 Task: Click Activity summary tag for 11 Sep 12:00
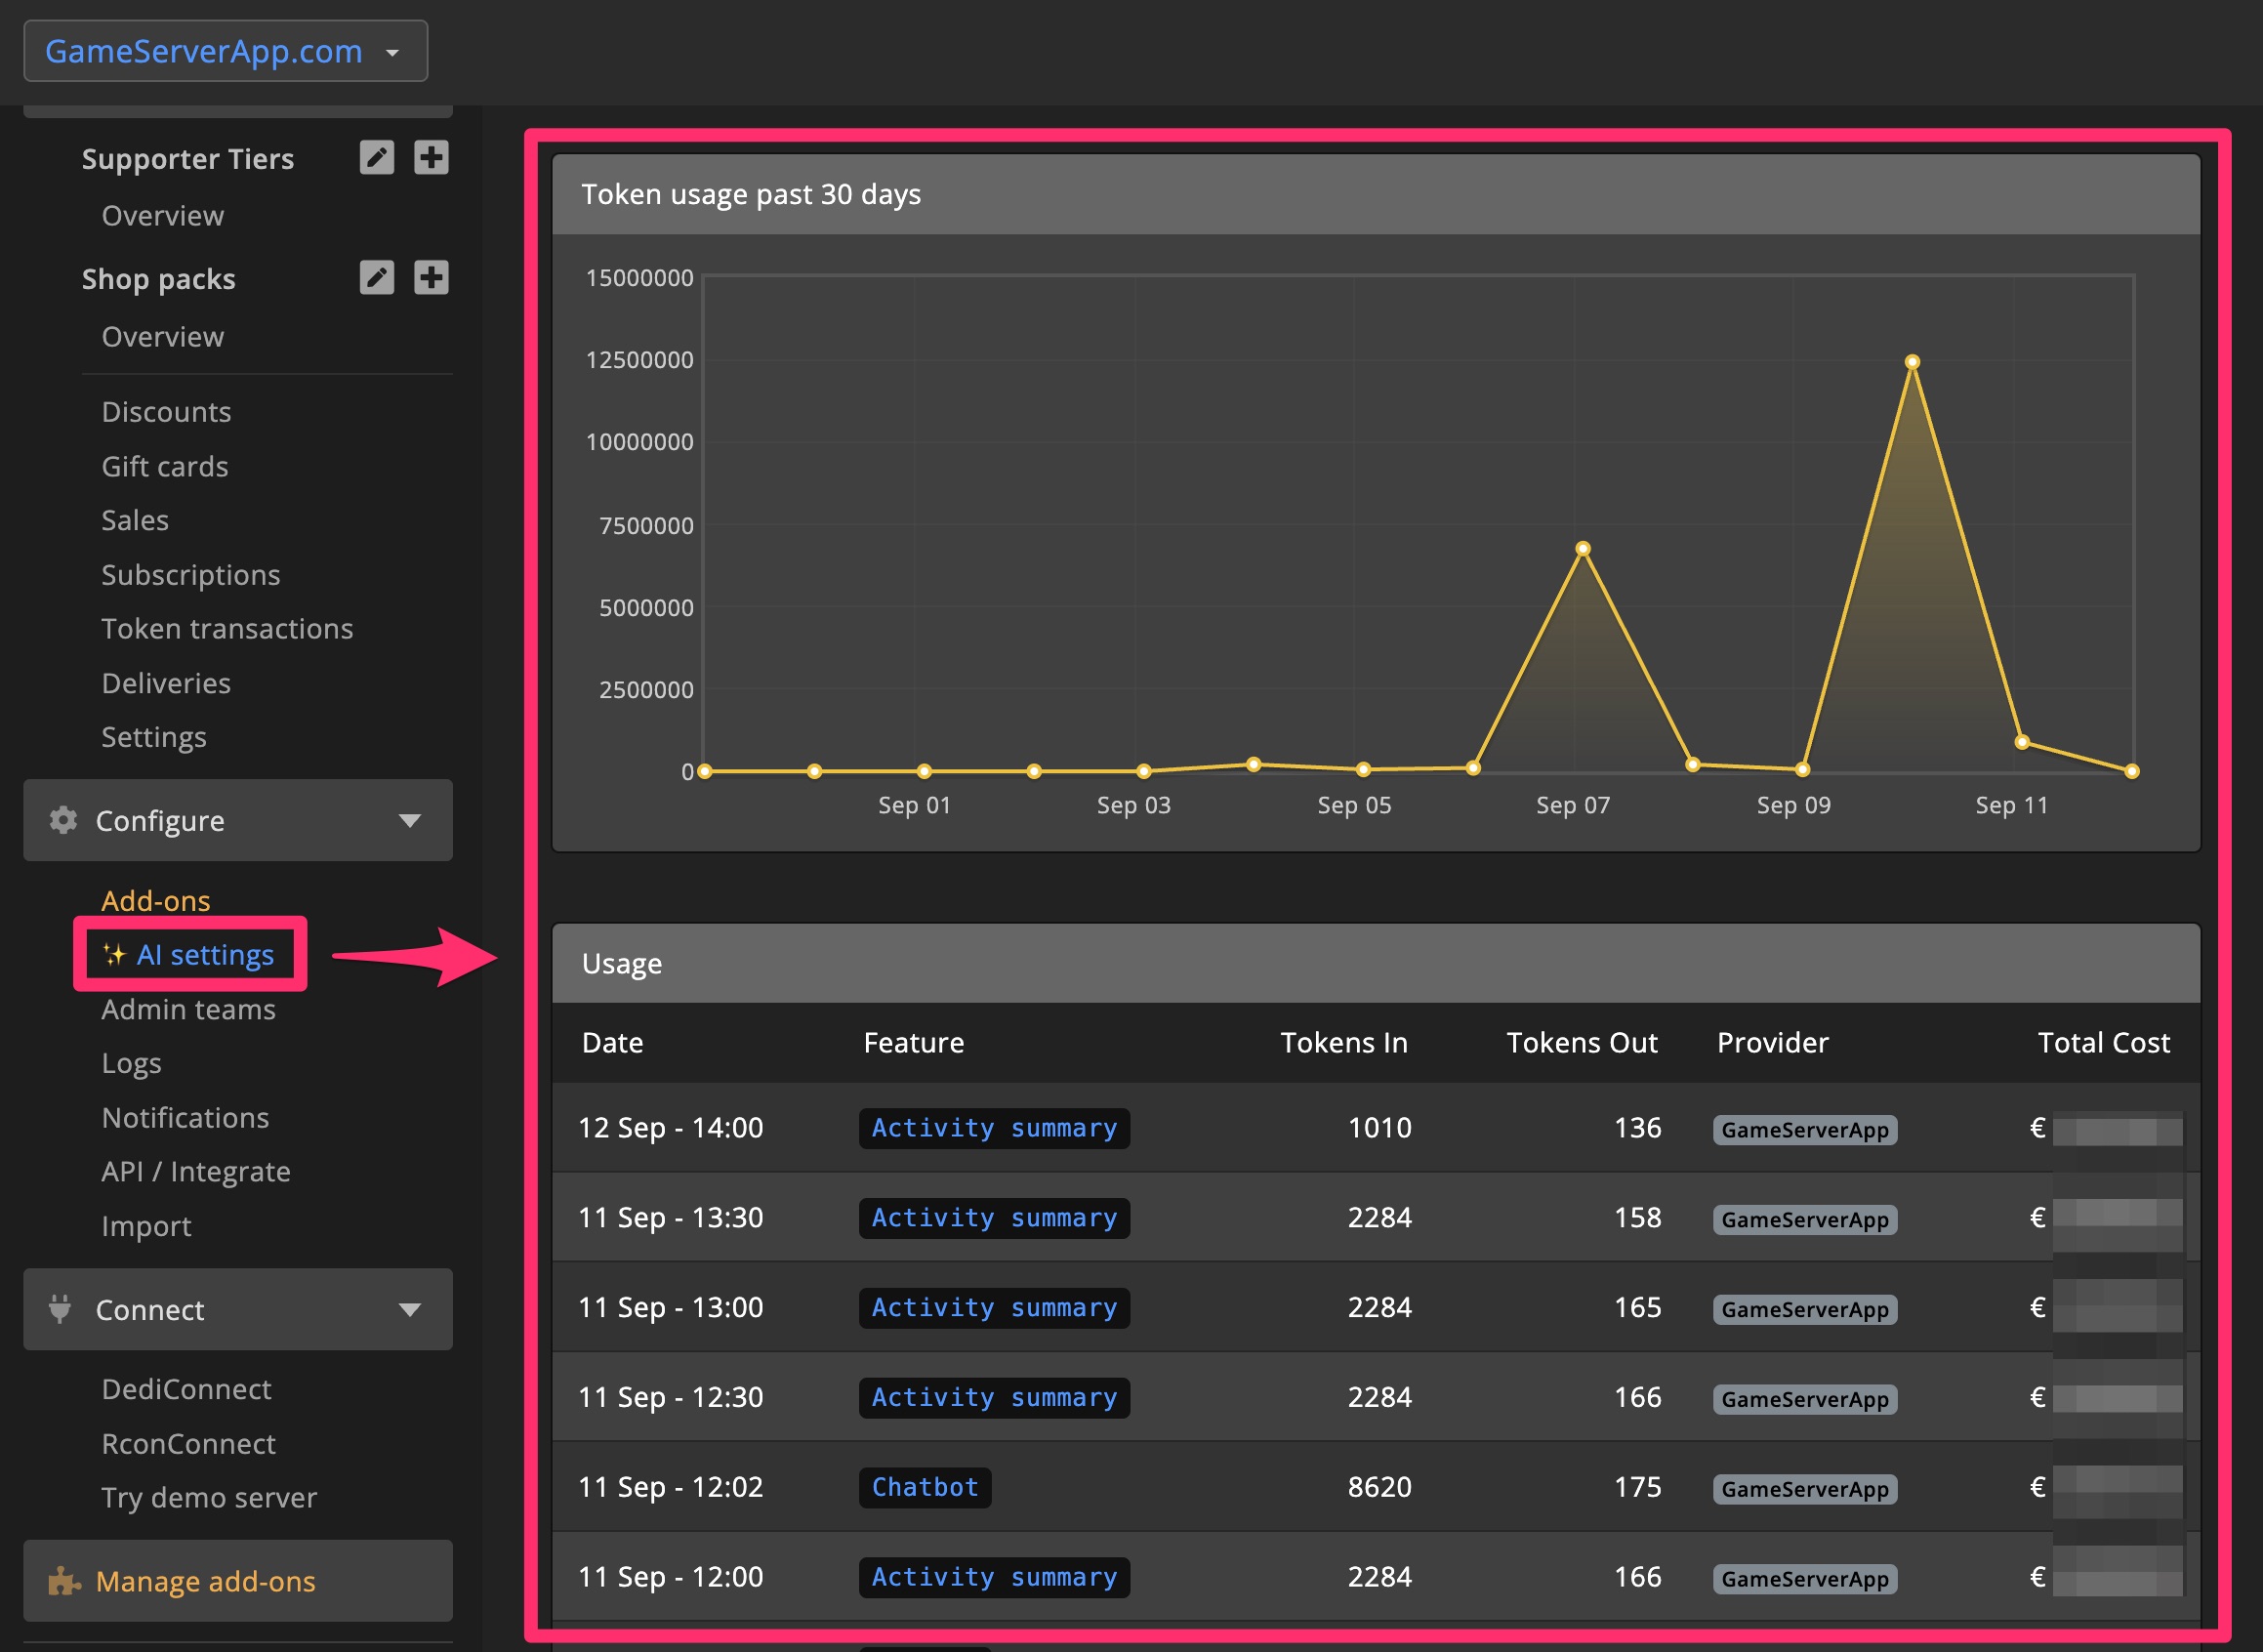coord(994,1578)
